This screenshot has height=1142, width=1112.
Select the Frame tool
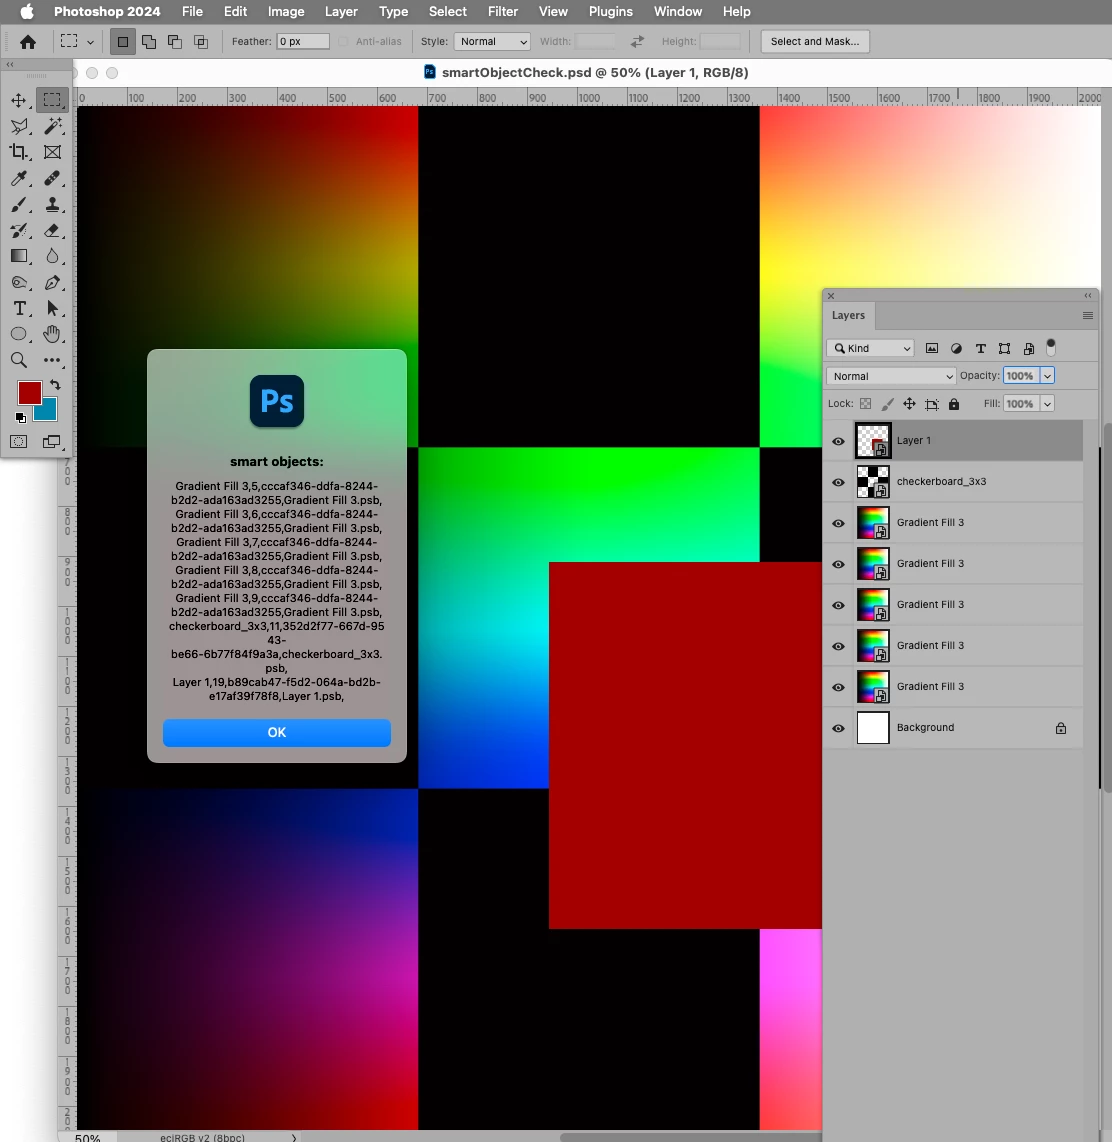(52, 152)
